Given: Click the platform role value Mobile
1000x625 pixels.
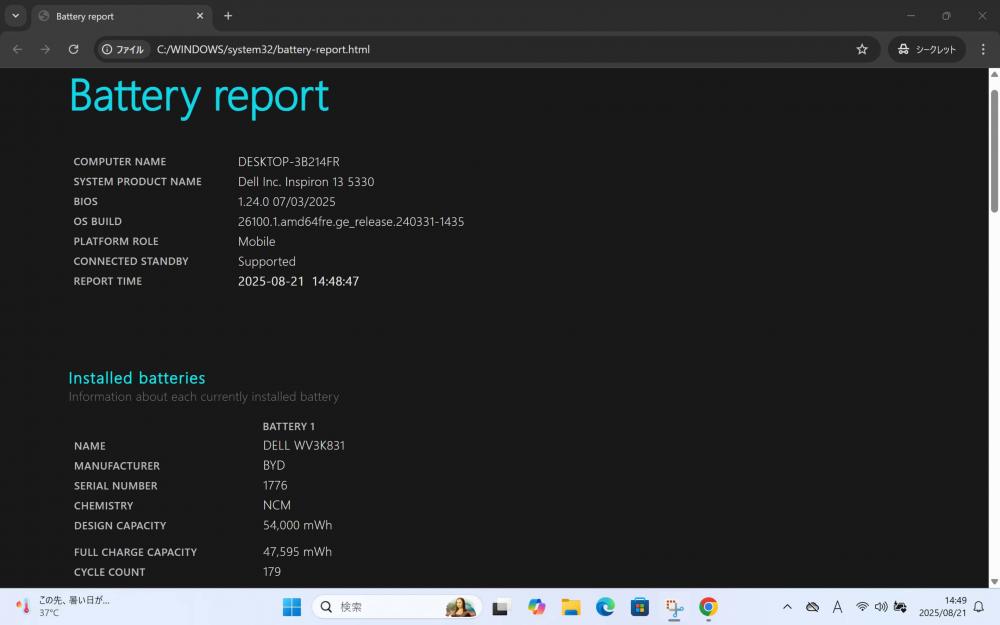Looking at the screenshot, I should (x=256, y=241).
